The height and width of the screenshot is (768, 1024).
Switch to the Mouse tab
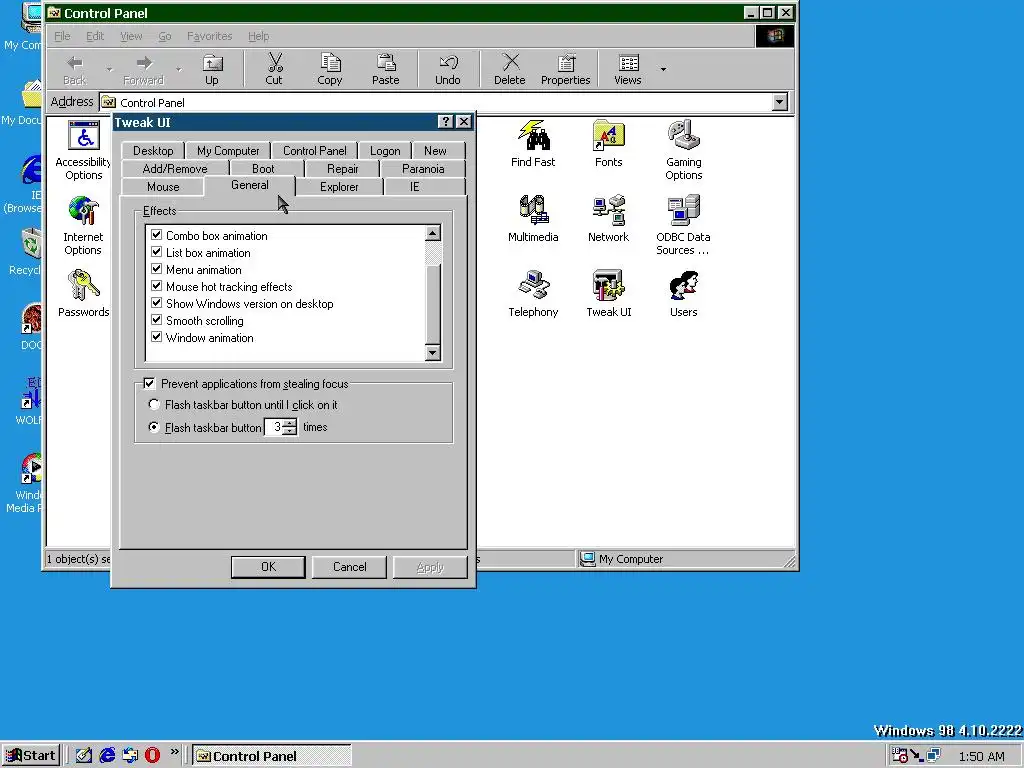click(163, 187)
